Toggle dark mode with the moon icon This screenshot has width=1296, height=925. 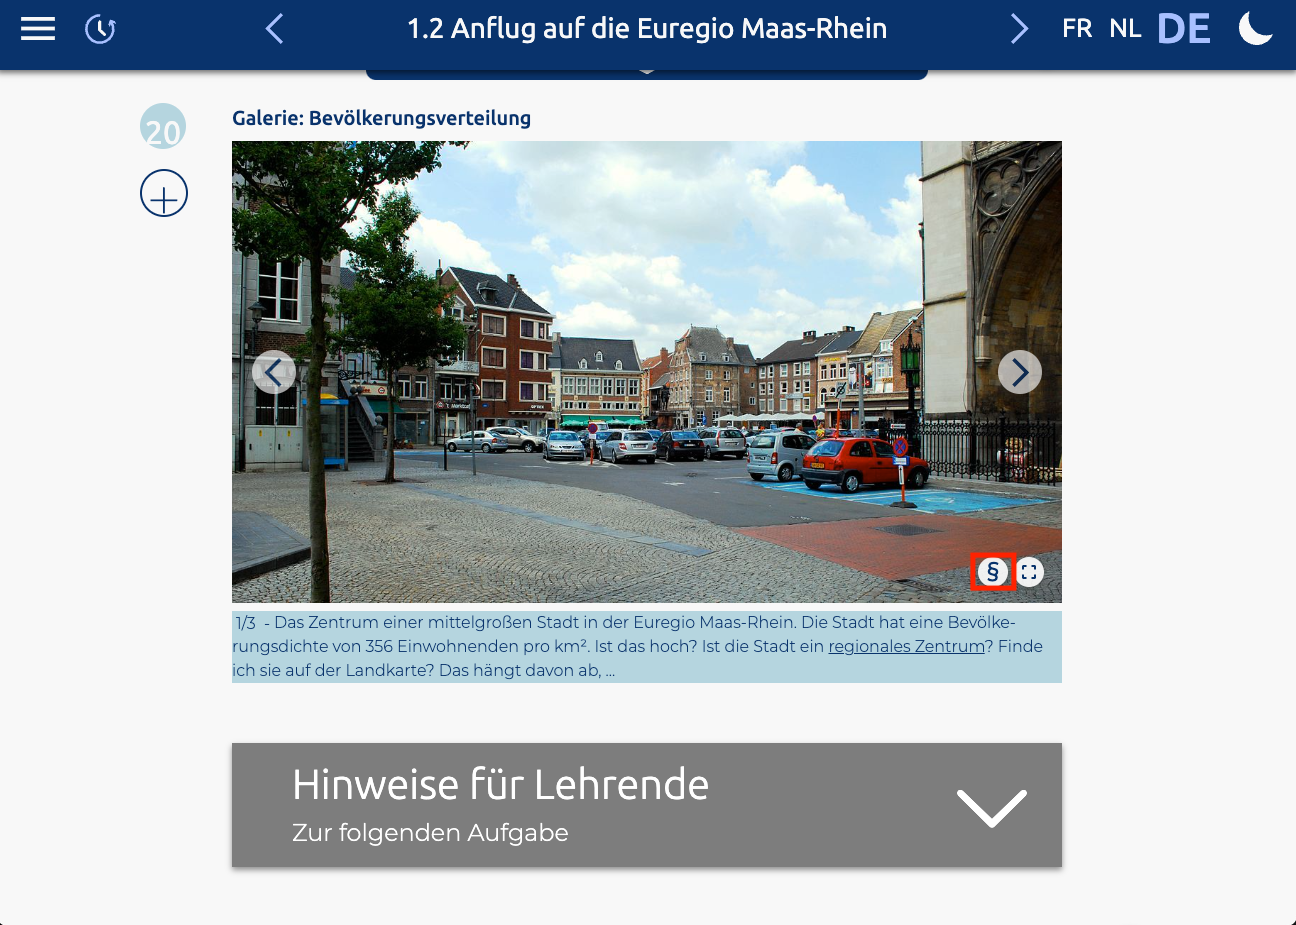tap(1255, 29)
